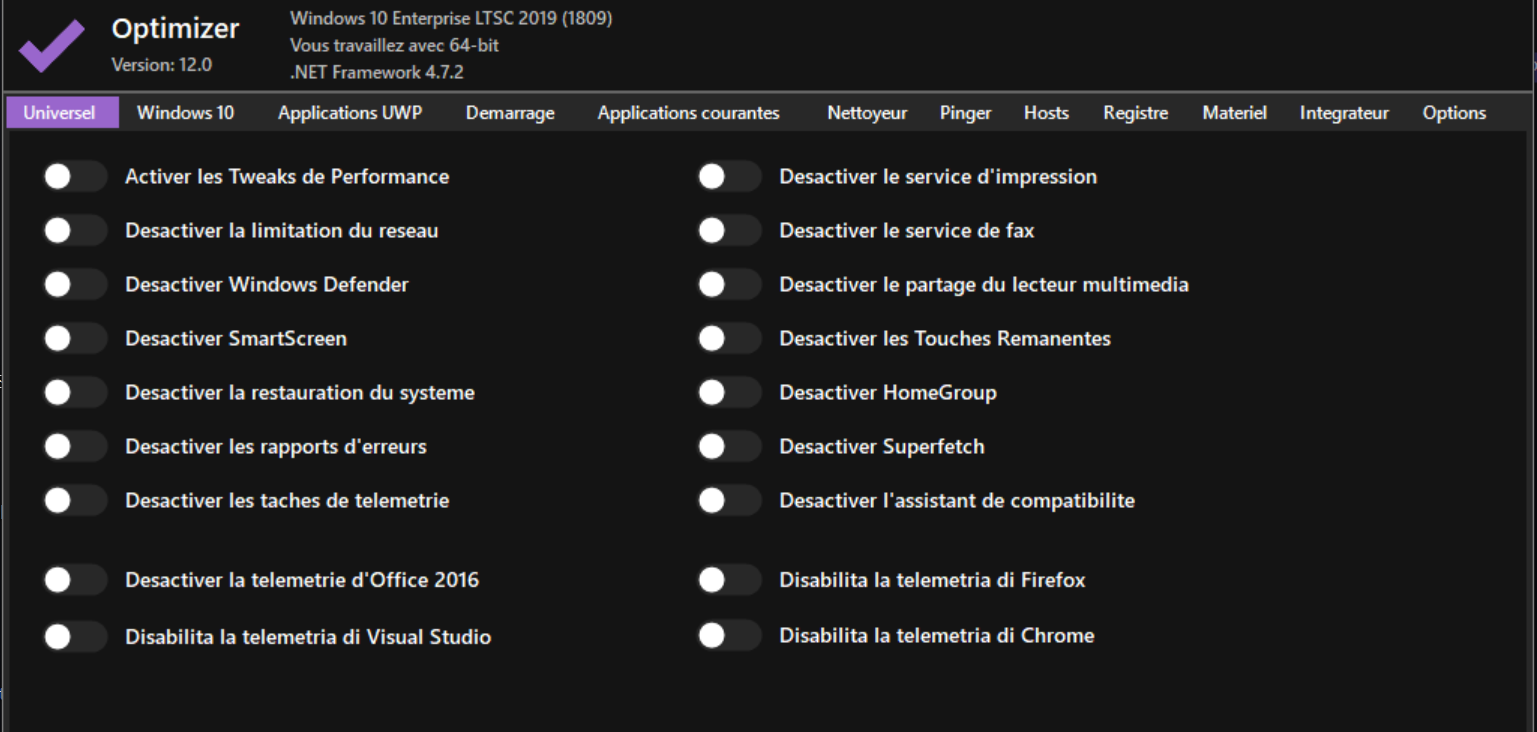Switch to the Windows 10 tab

[x=185, y=113]
